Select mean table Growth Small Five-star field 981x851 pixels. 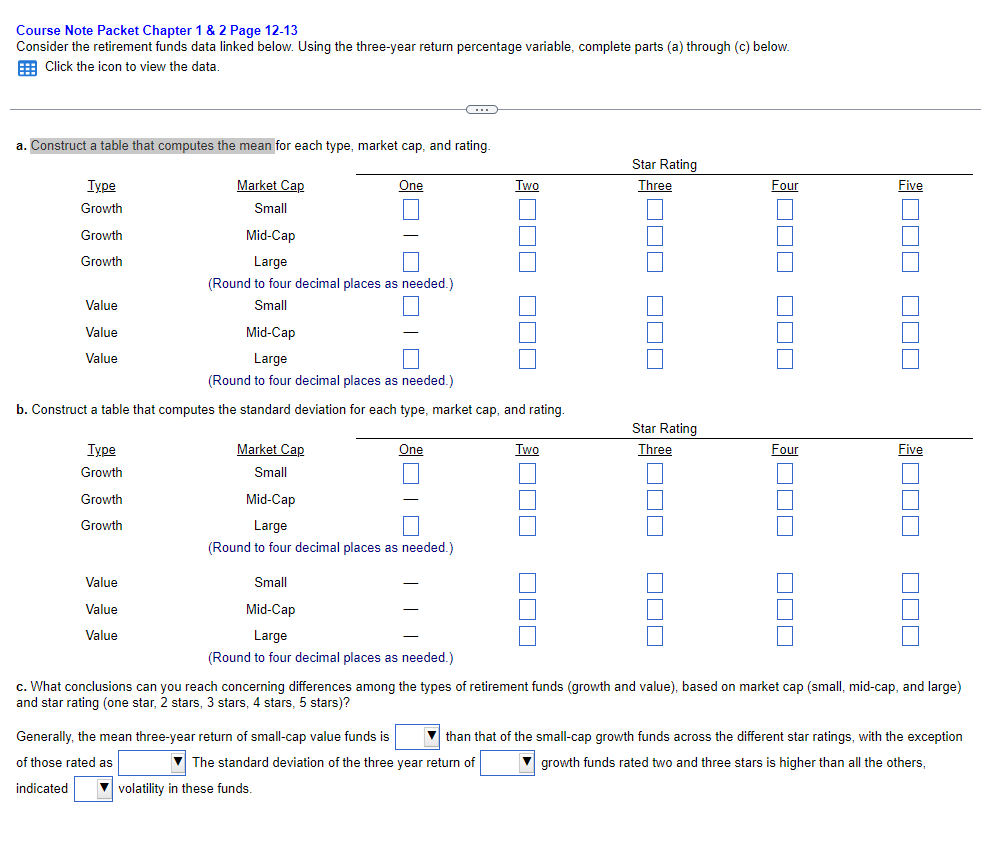point(910,209)
